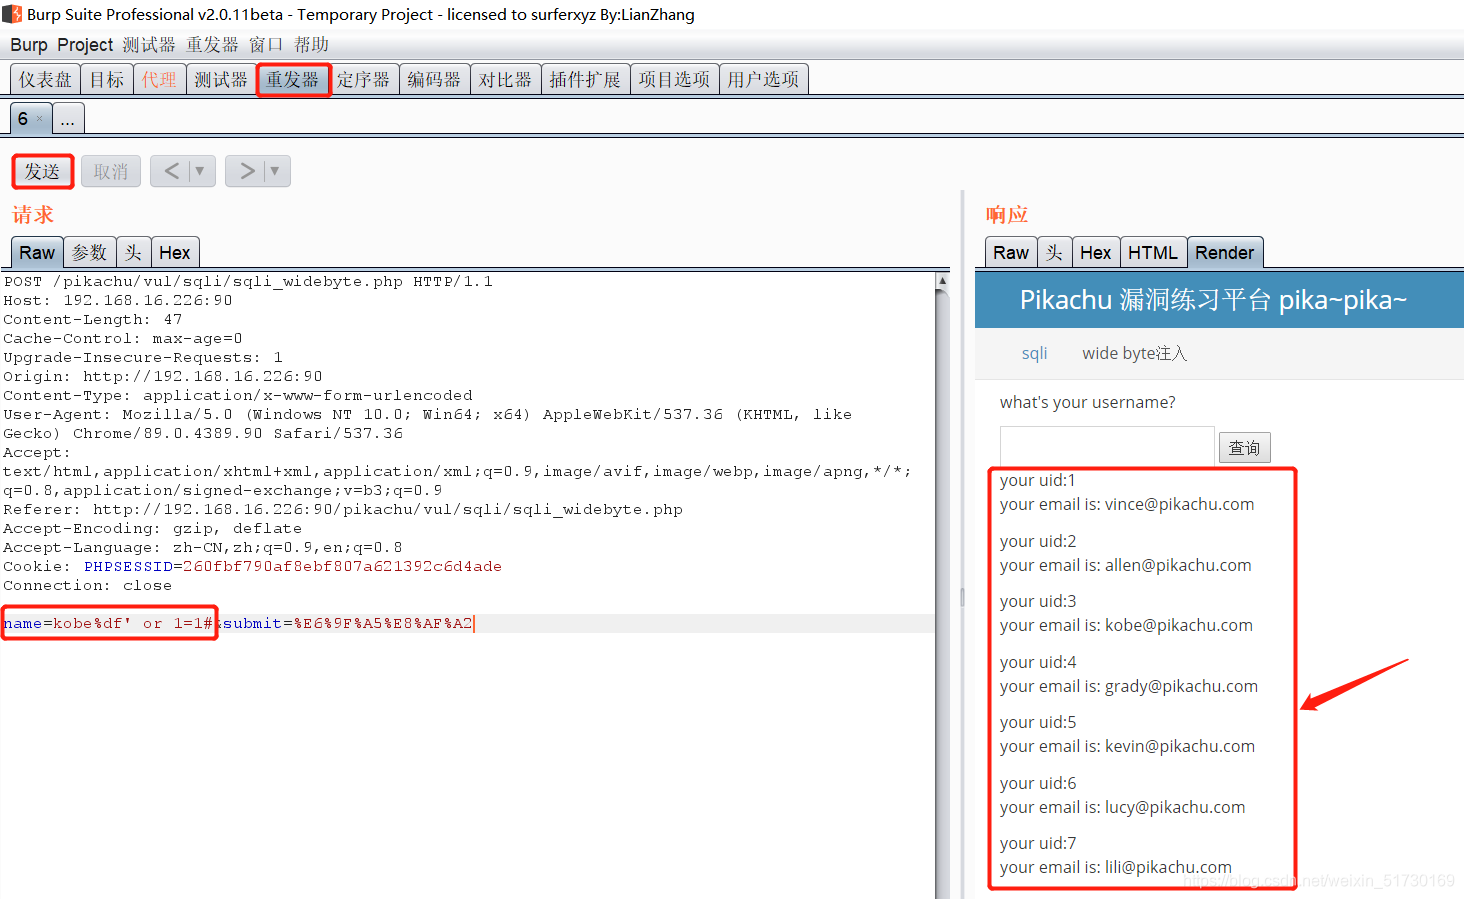Click the Content-Length: 47 header
The image size is (1464, 899).
[93, 320]
